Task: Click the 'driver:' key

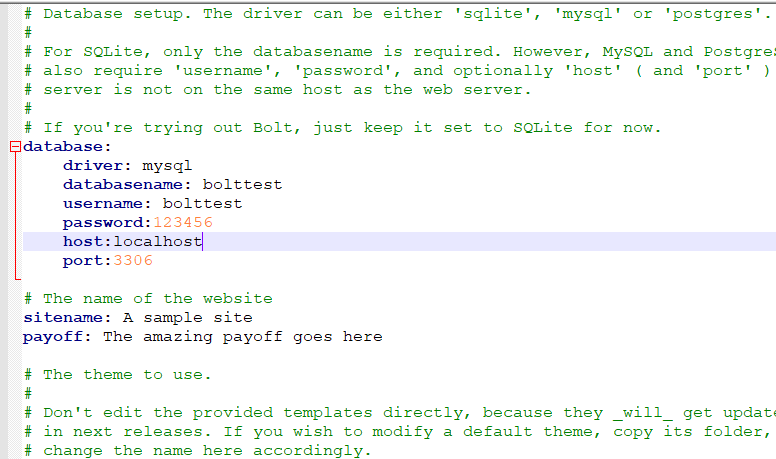Action: pyautogui.click(x=97, y=166)
